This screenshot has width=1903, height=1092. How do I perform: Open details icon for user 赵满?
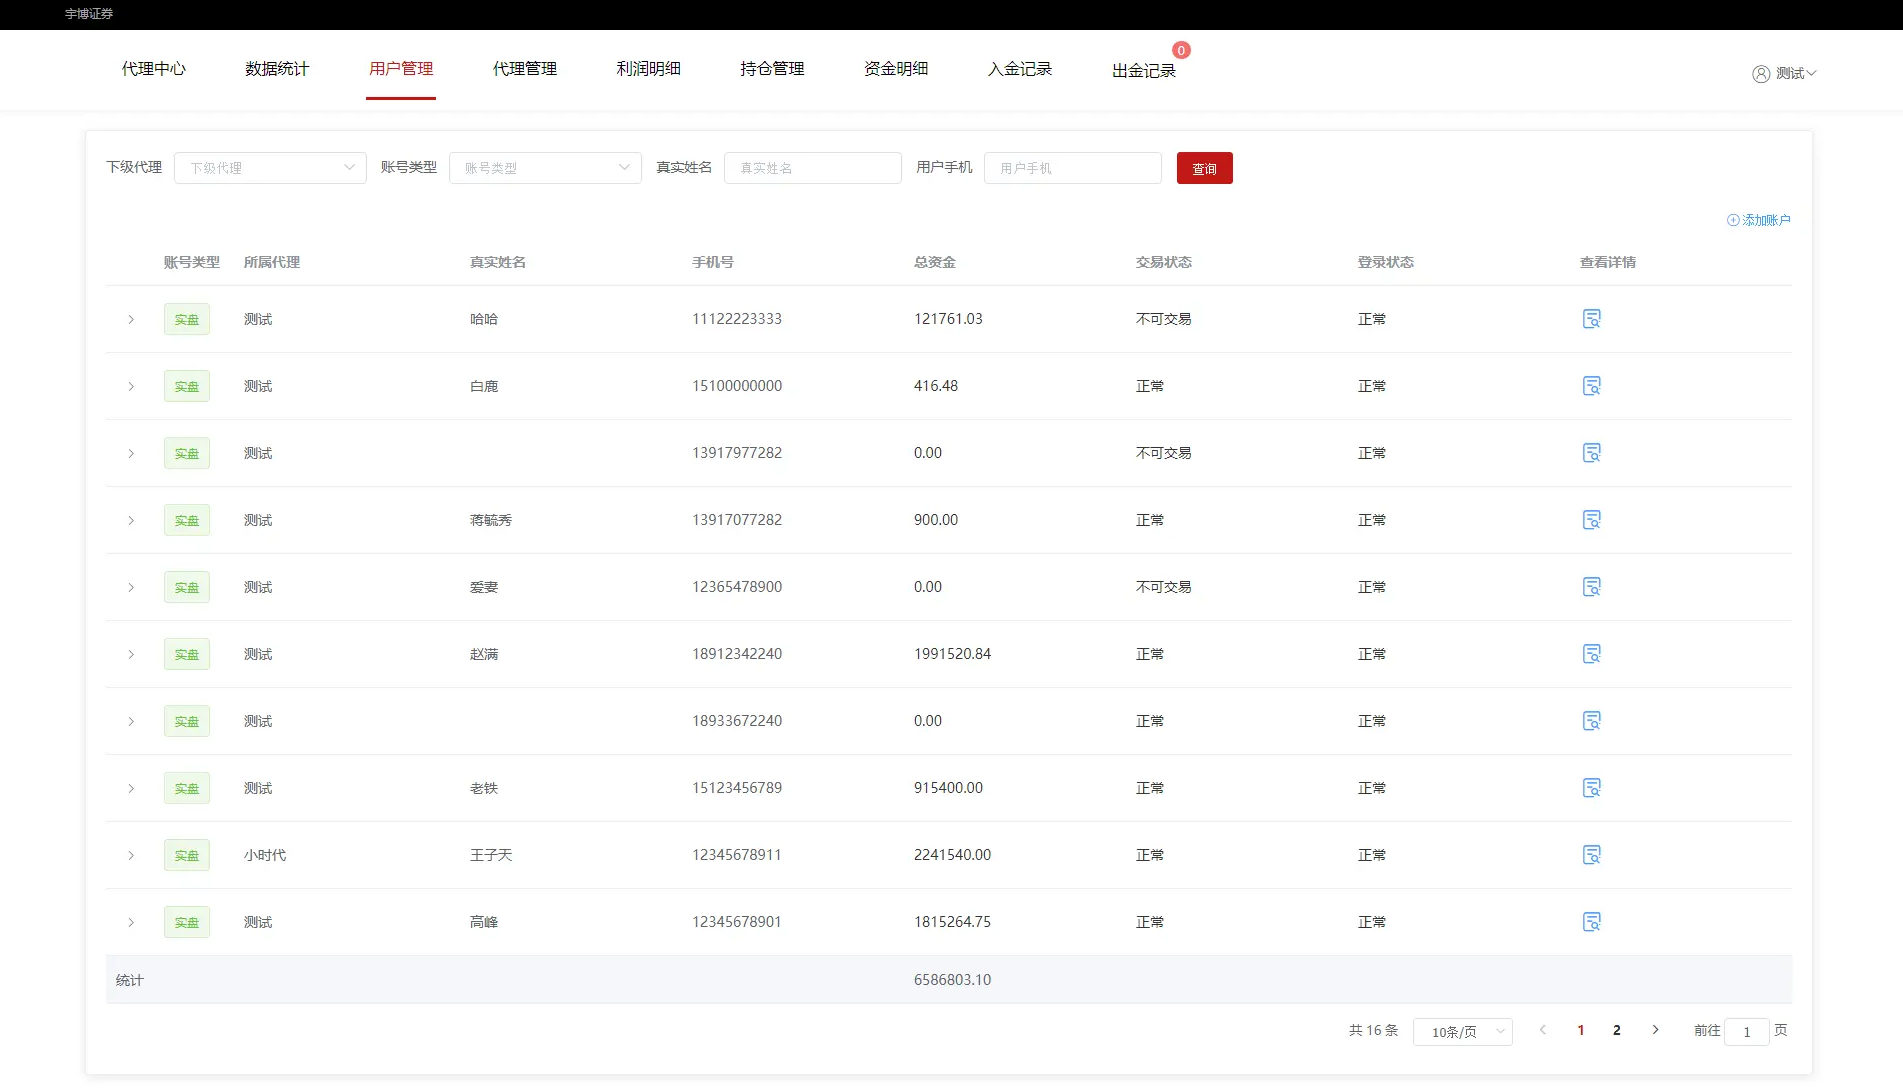point(1591,654)
